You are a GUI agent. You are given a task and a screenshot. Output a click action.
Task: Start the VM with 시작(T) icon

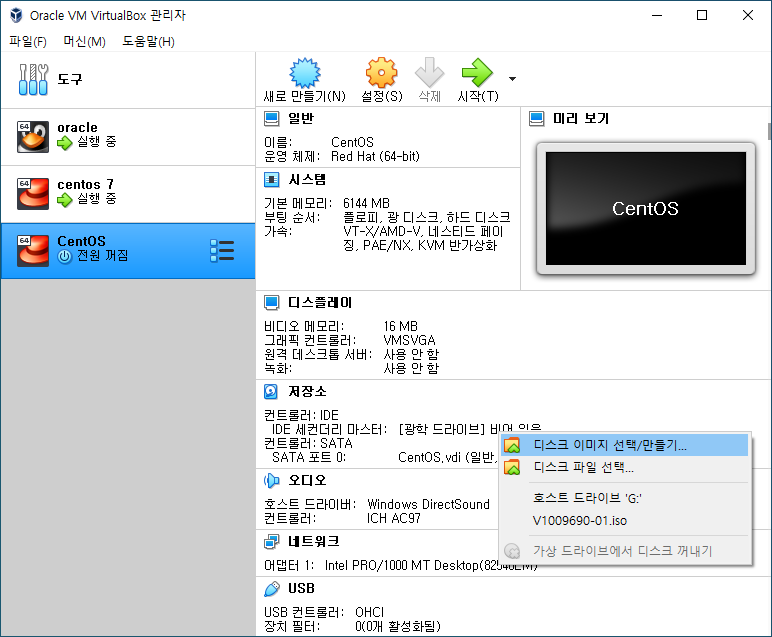(x=477, y=73)
